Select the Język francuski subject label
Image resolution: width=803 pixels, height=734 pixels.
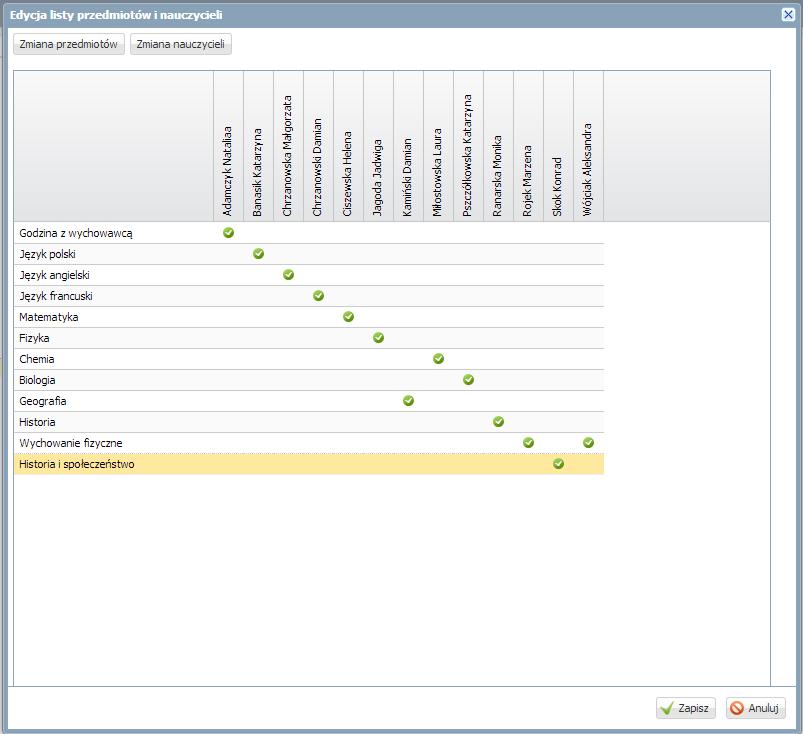56,296
